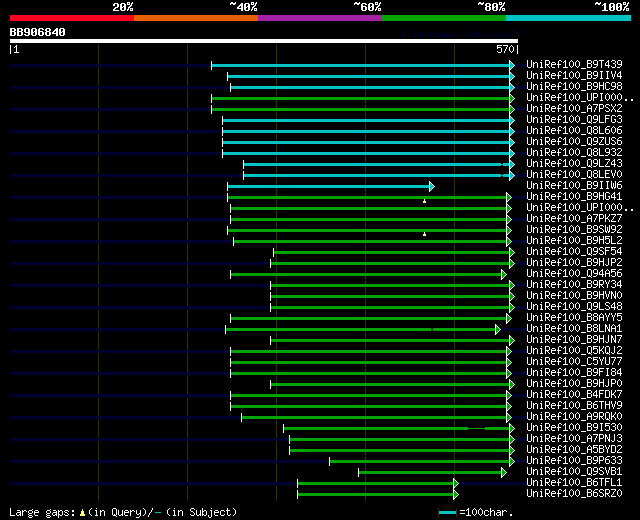Viewport: 640px width, 520px height.
Task: Open hit UniRef100_B9T439
Action: [574, 64]
